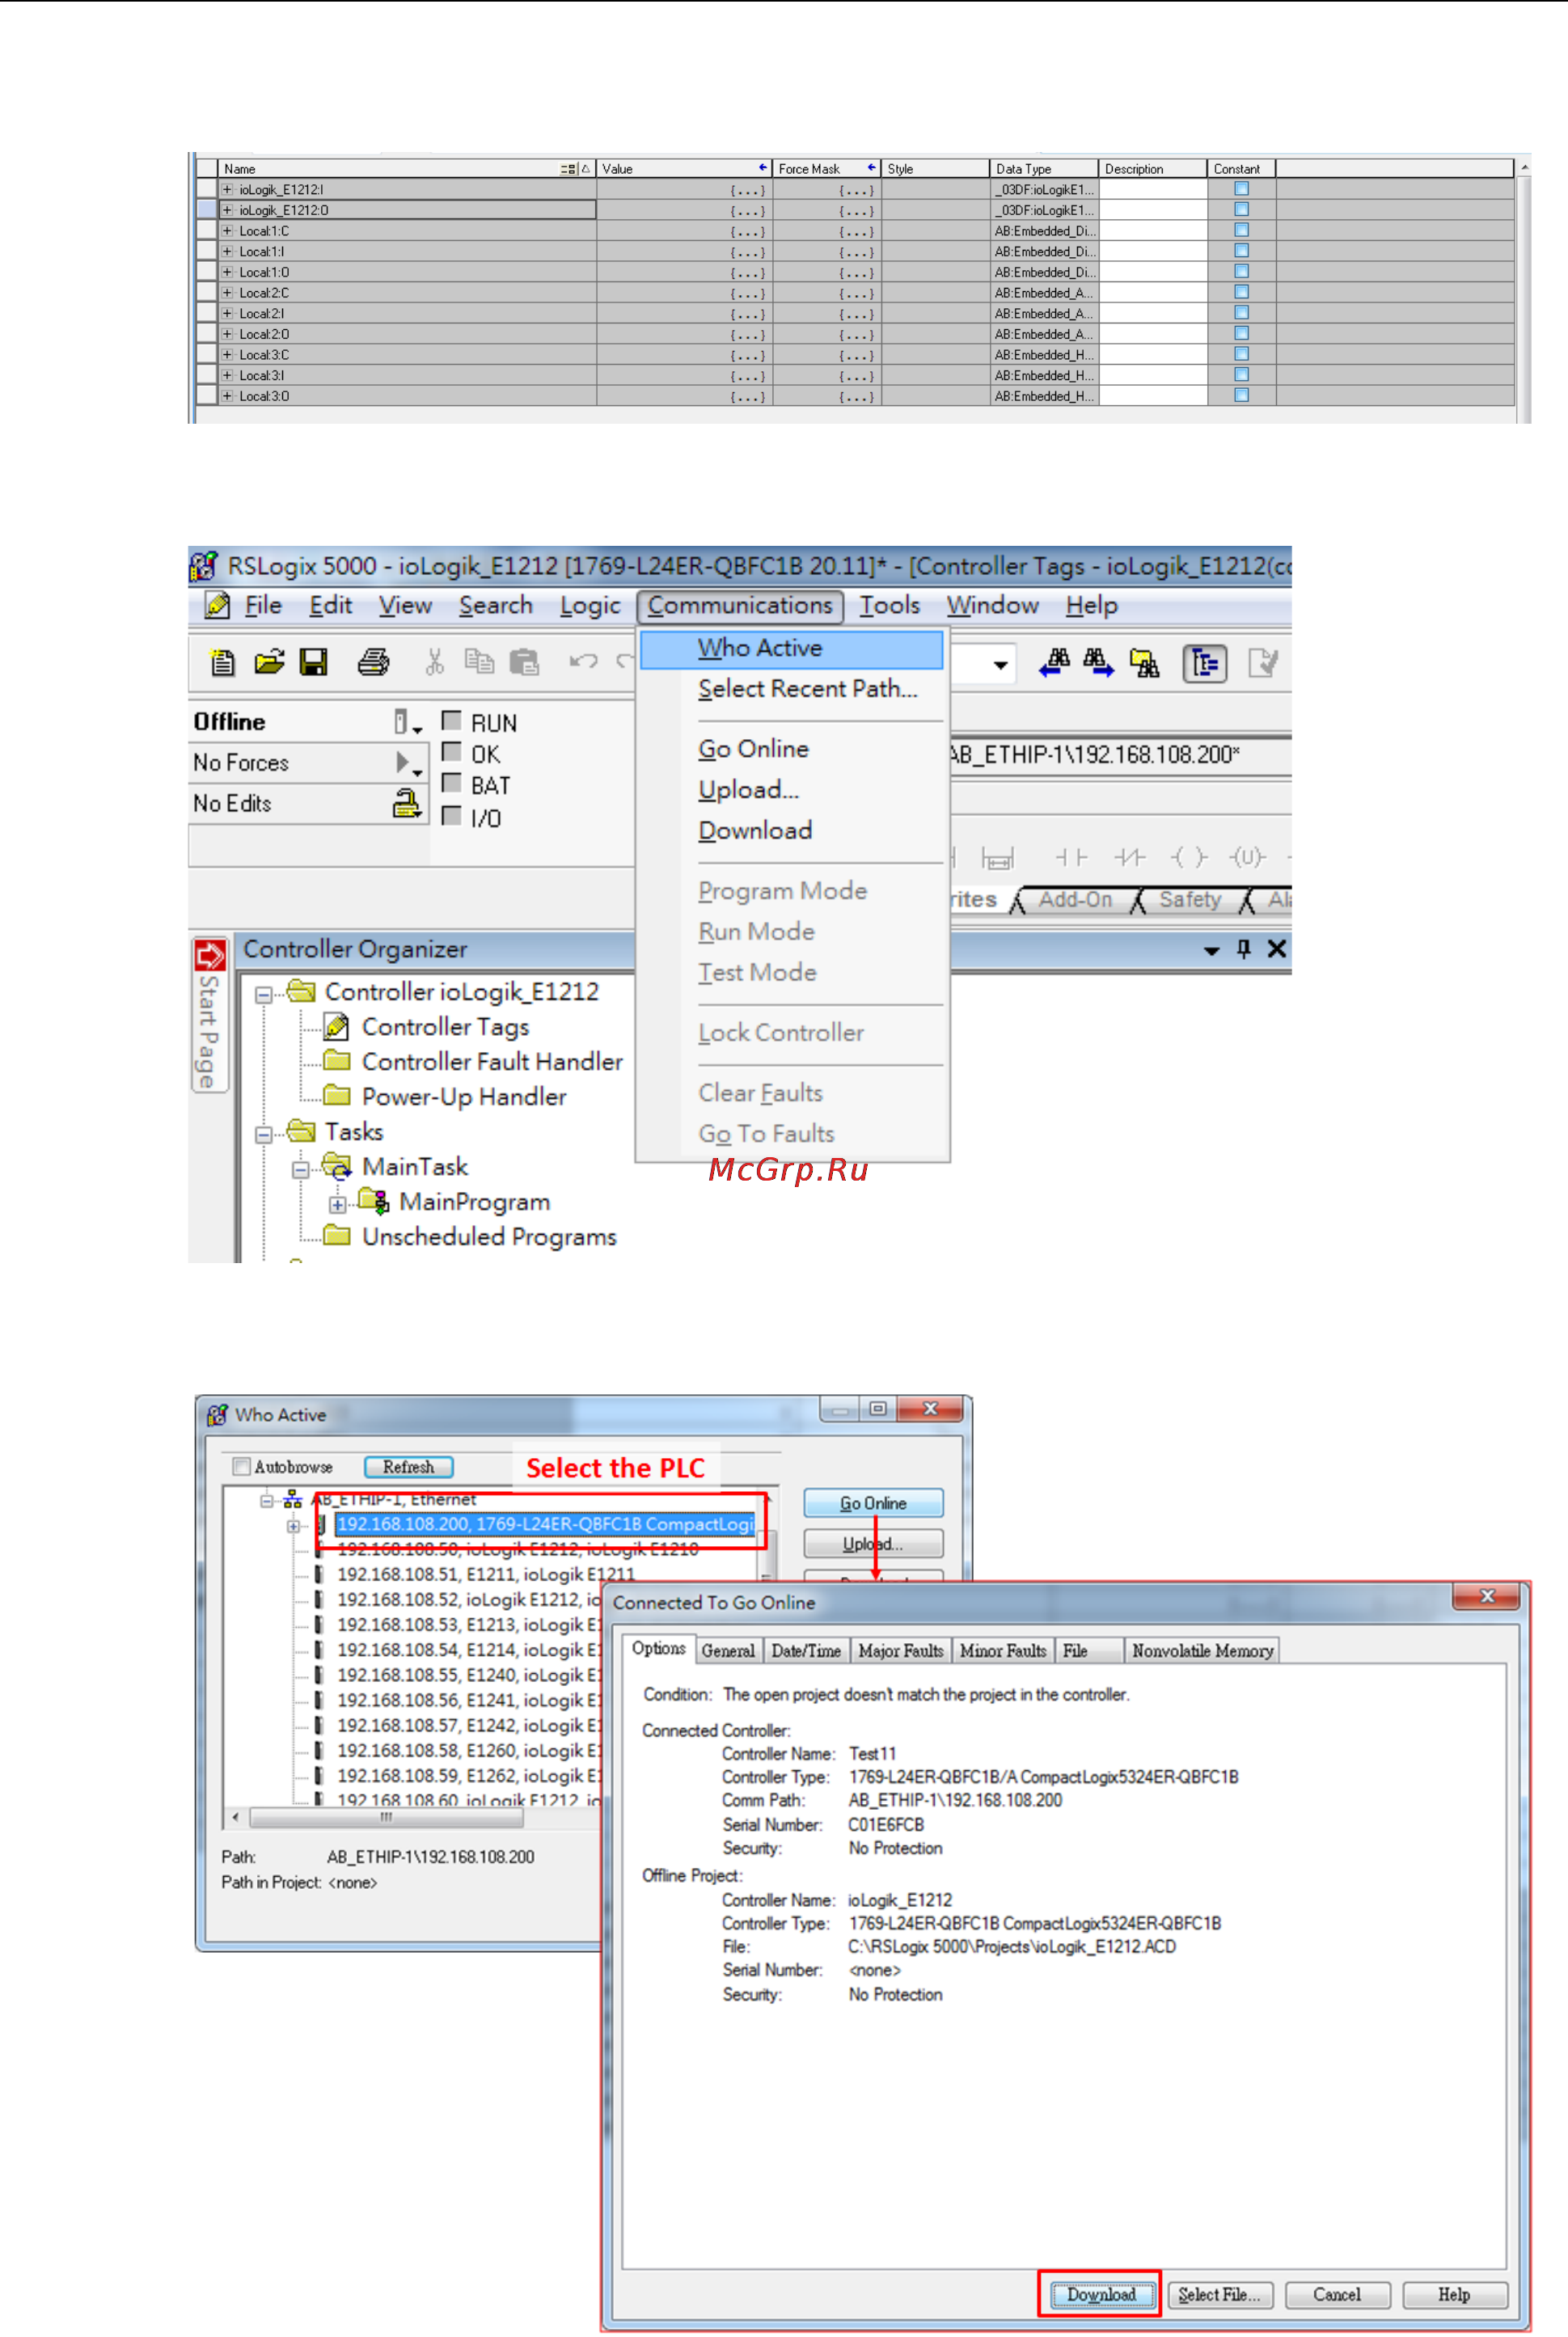Click the lock icon beside No Edits
The image size is (1568, 2337).
tap(406, 804)
